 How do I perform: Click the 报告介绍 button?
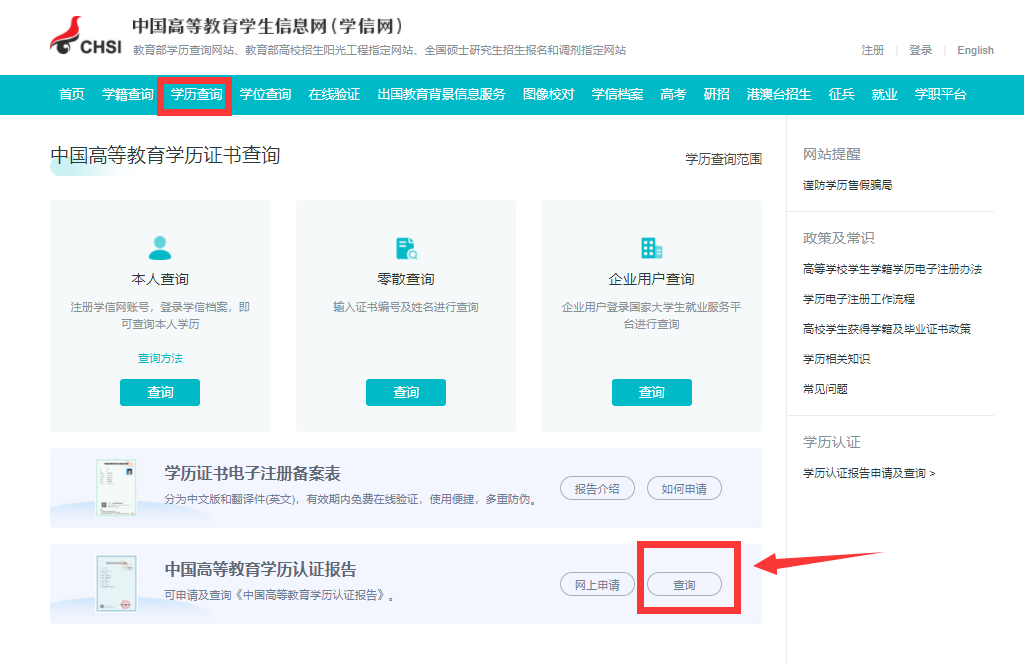(598, 488)
